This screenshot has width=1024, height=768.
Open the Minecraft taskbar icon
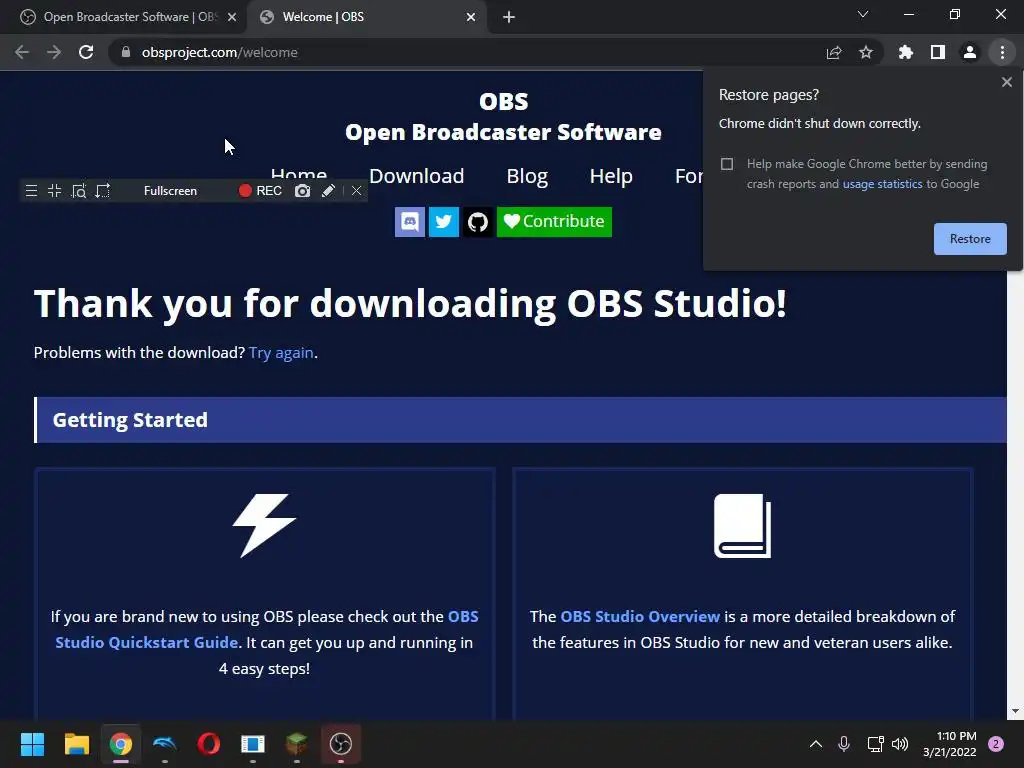pos(296,744)
